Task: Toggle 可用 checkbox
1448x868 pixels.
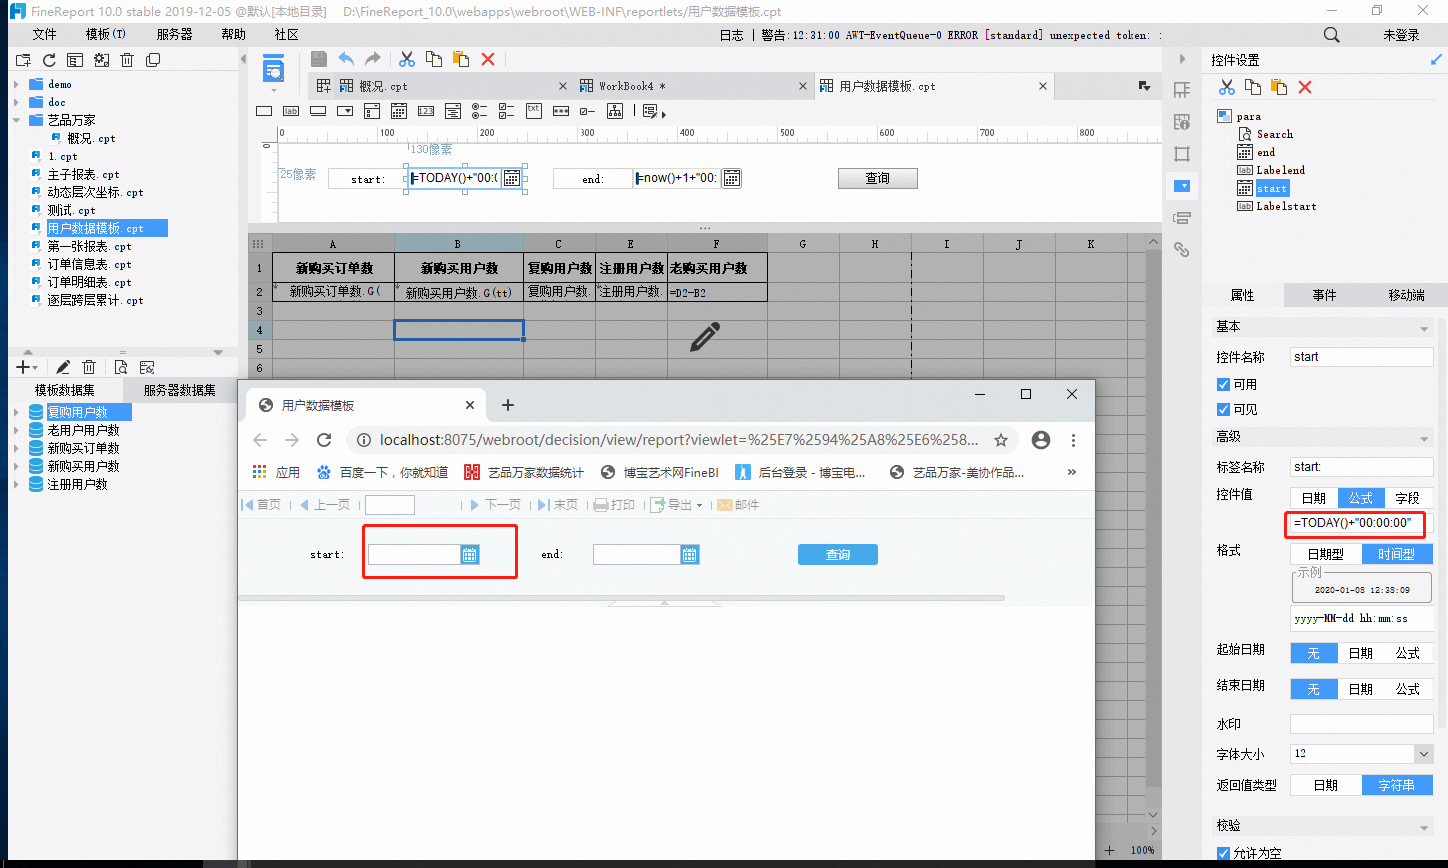Action: 1224,385
